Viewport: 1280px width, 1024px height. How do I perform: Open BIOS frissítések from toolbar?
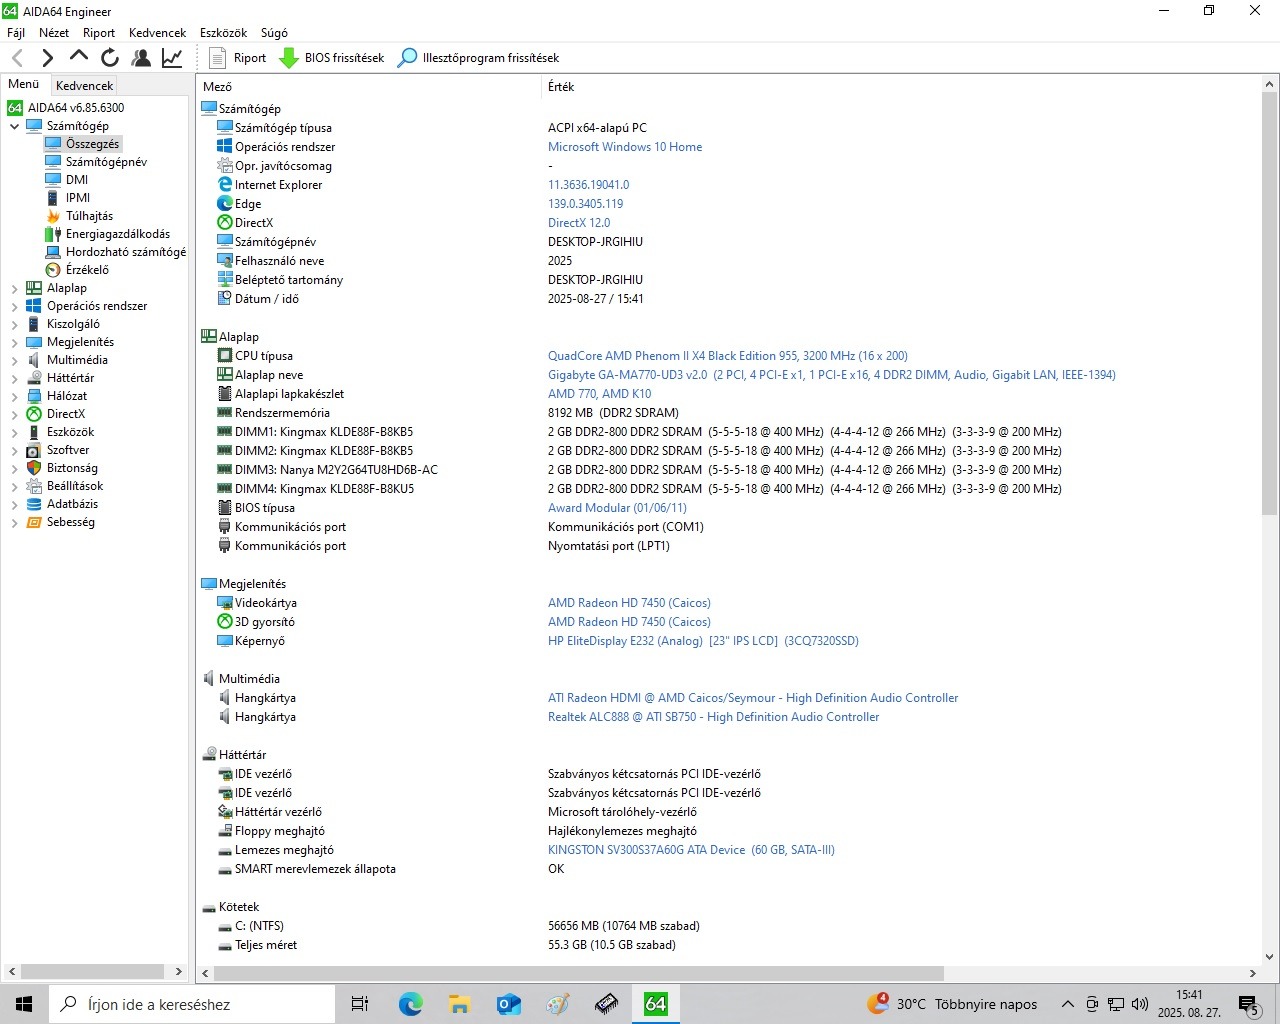[332, 58]
